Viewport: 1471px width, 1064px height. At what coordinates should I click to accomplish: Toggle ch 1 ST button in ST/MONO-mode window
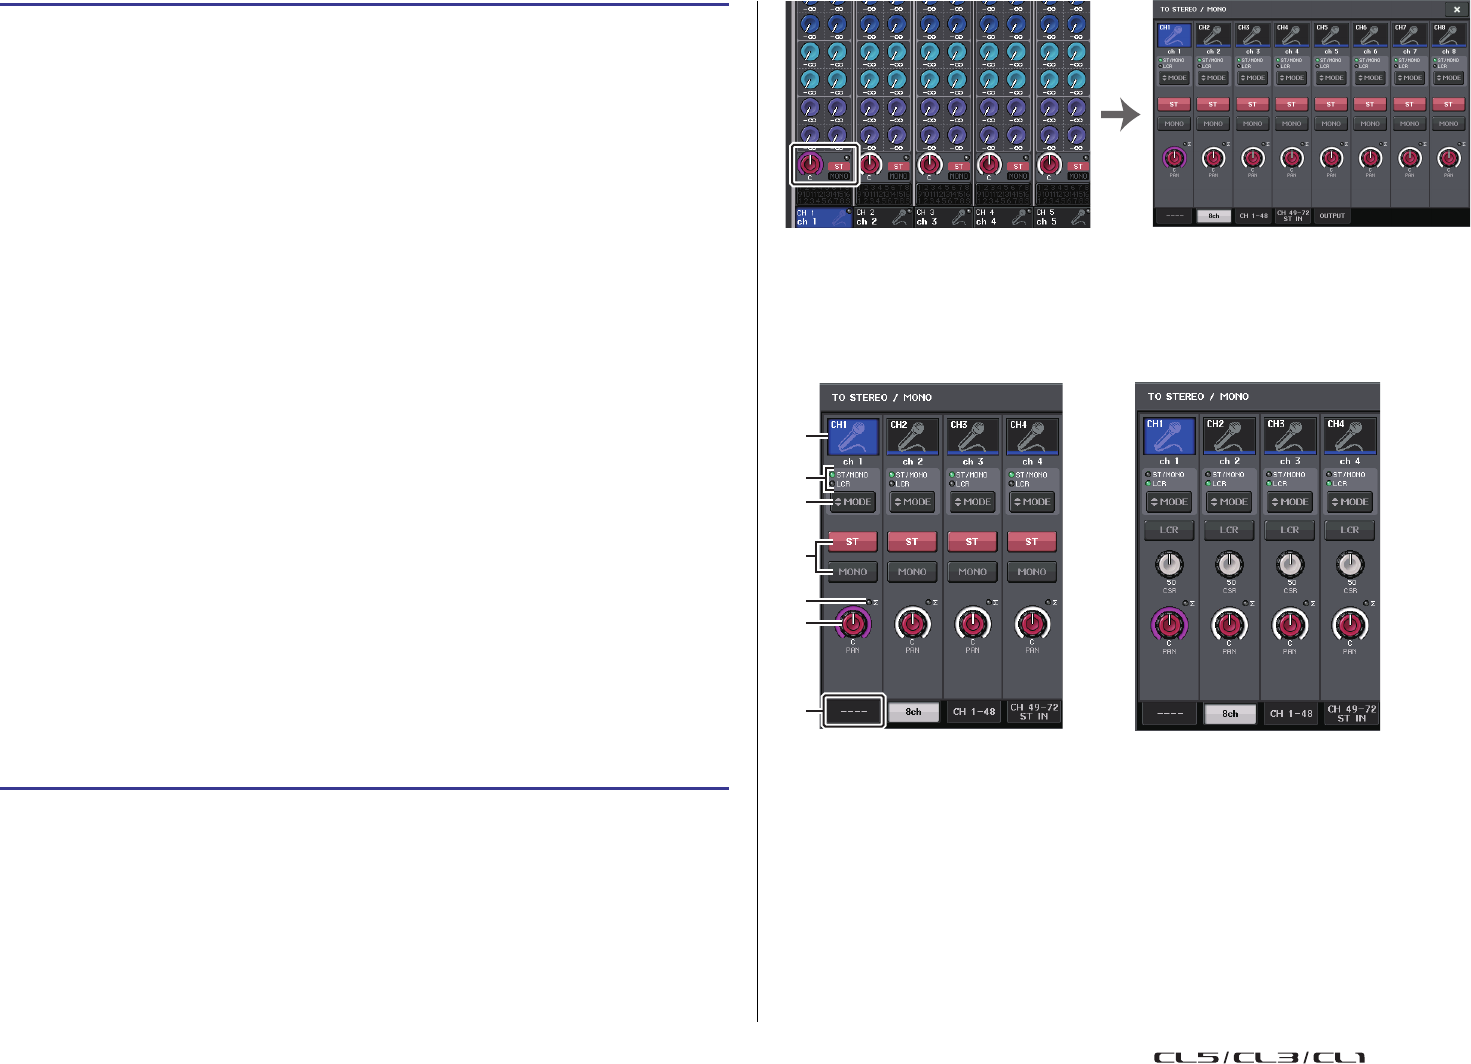[x=853, y=541]
